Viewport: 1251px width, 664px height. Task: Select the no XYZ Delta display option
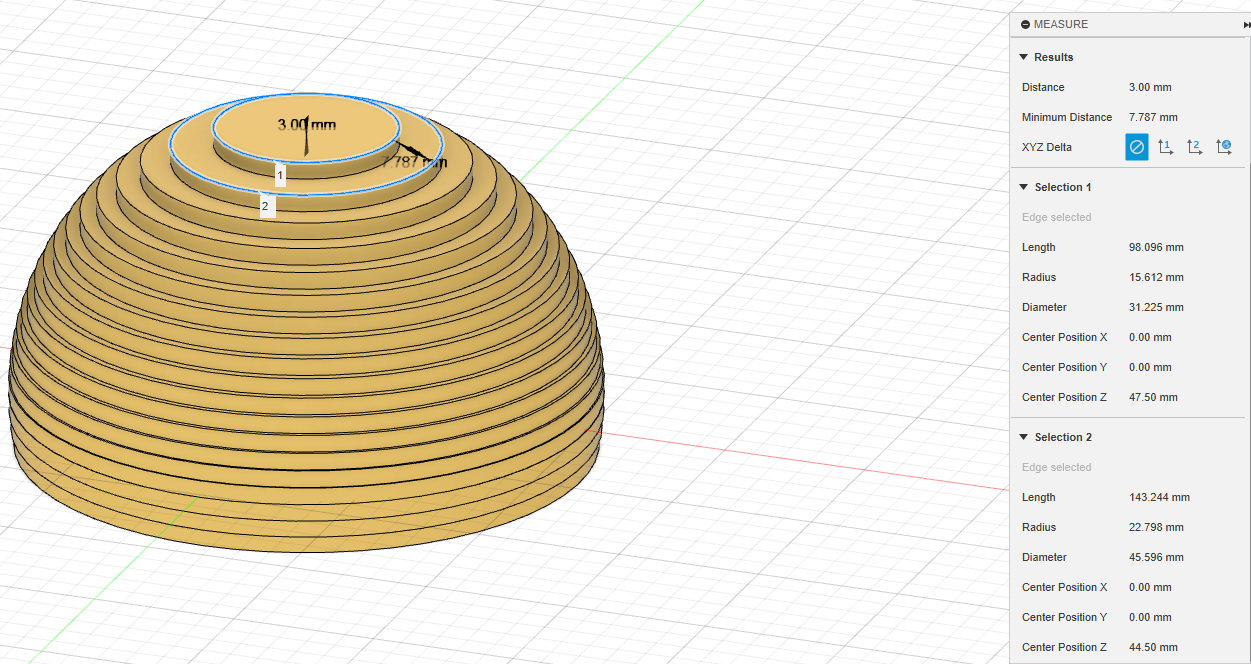click(x=1137, y=147)
